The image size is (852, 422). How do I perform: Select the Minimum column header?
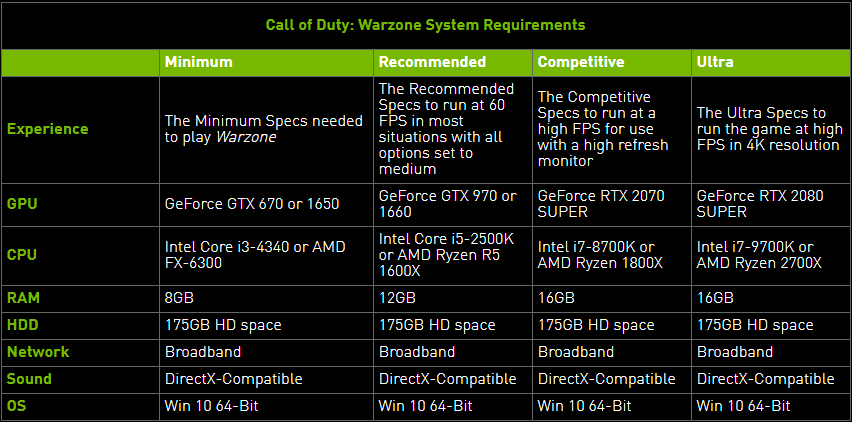[x=199, y=62]
